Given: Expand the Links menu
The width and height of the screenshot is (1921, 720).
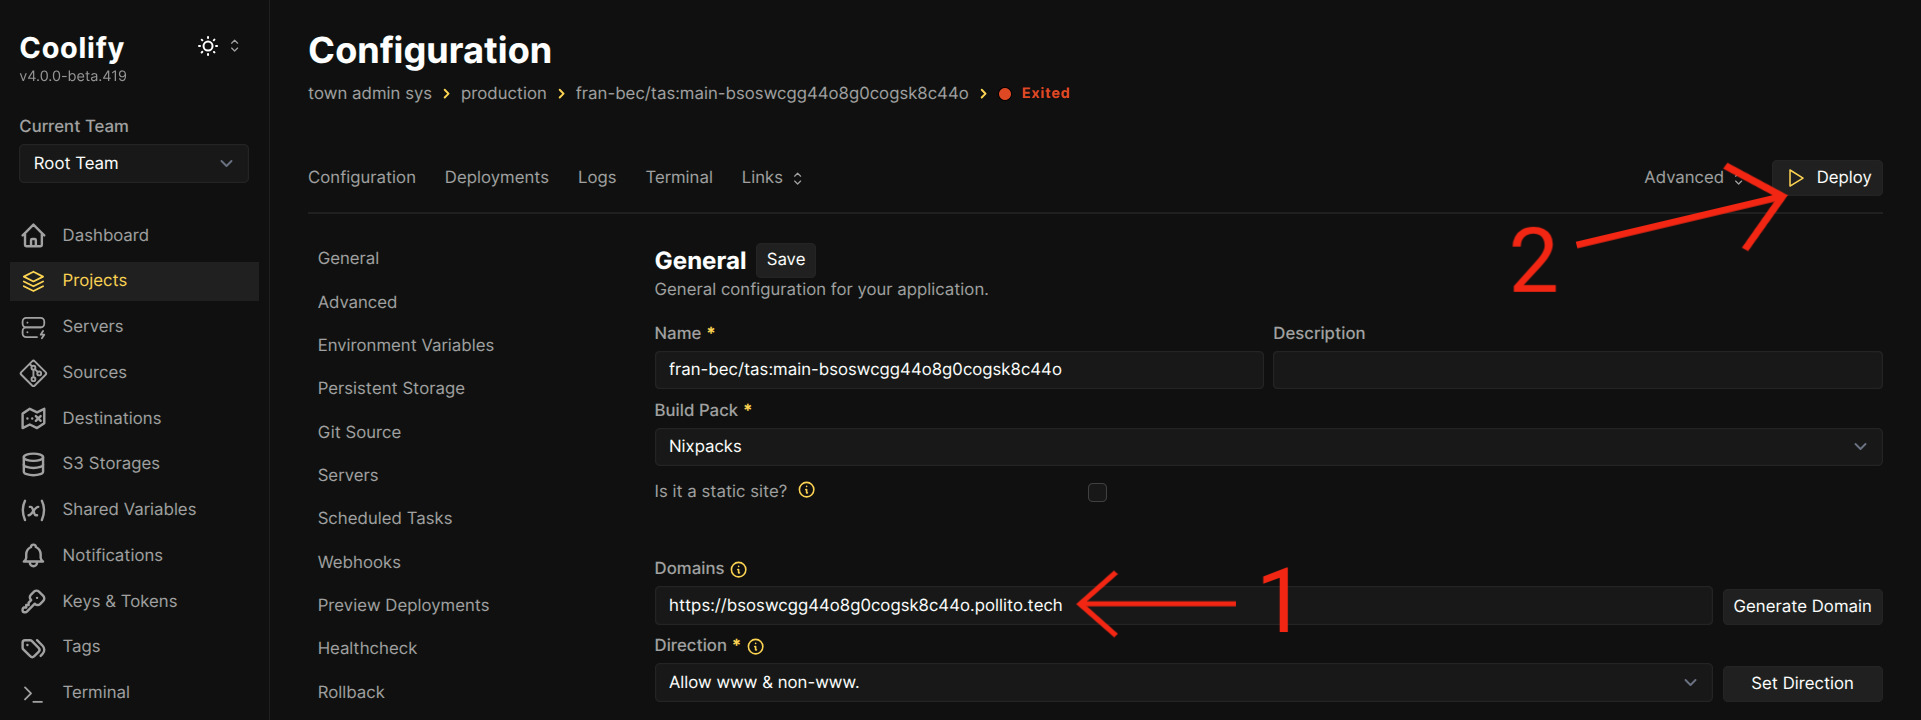Looking at the screenshot, I should tap(772, 177).
